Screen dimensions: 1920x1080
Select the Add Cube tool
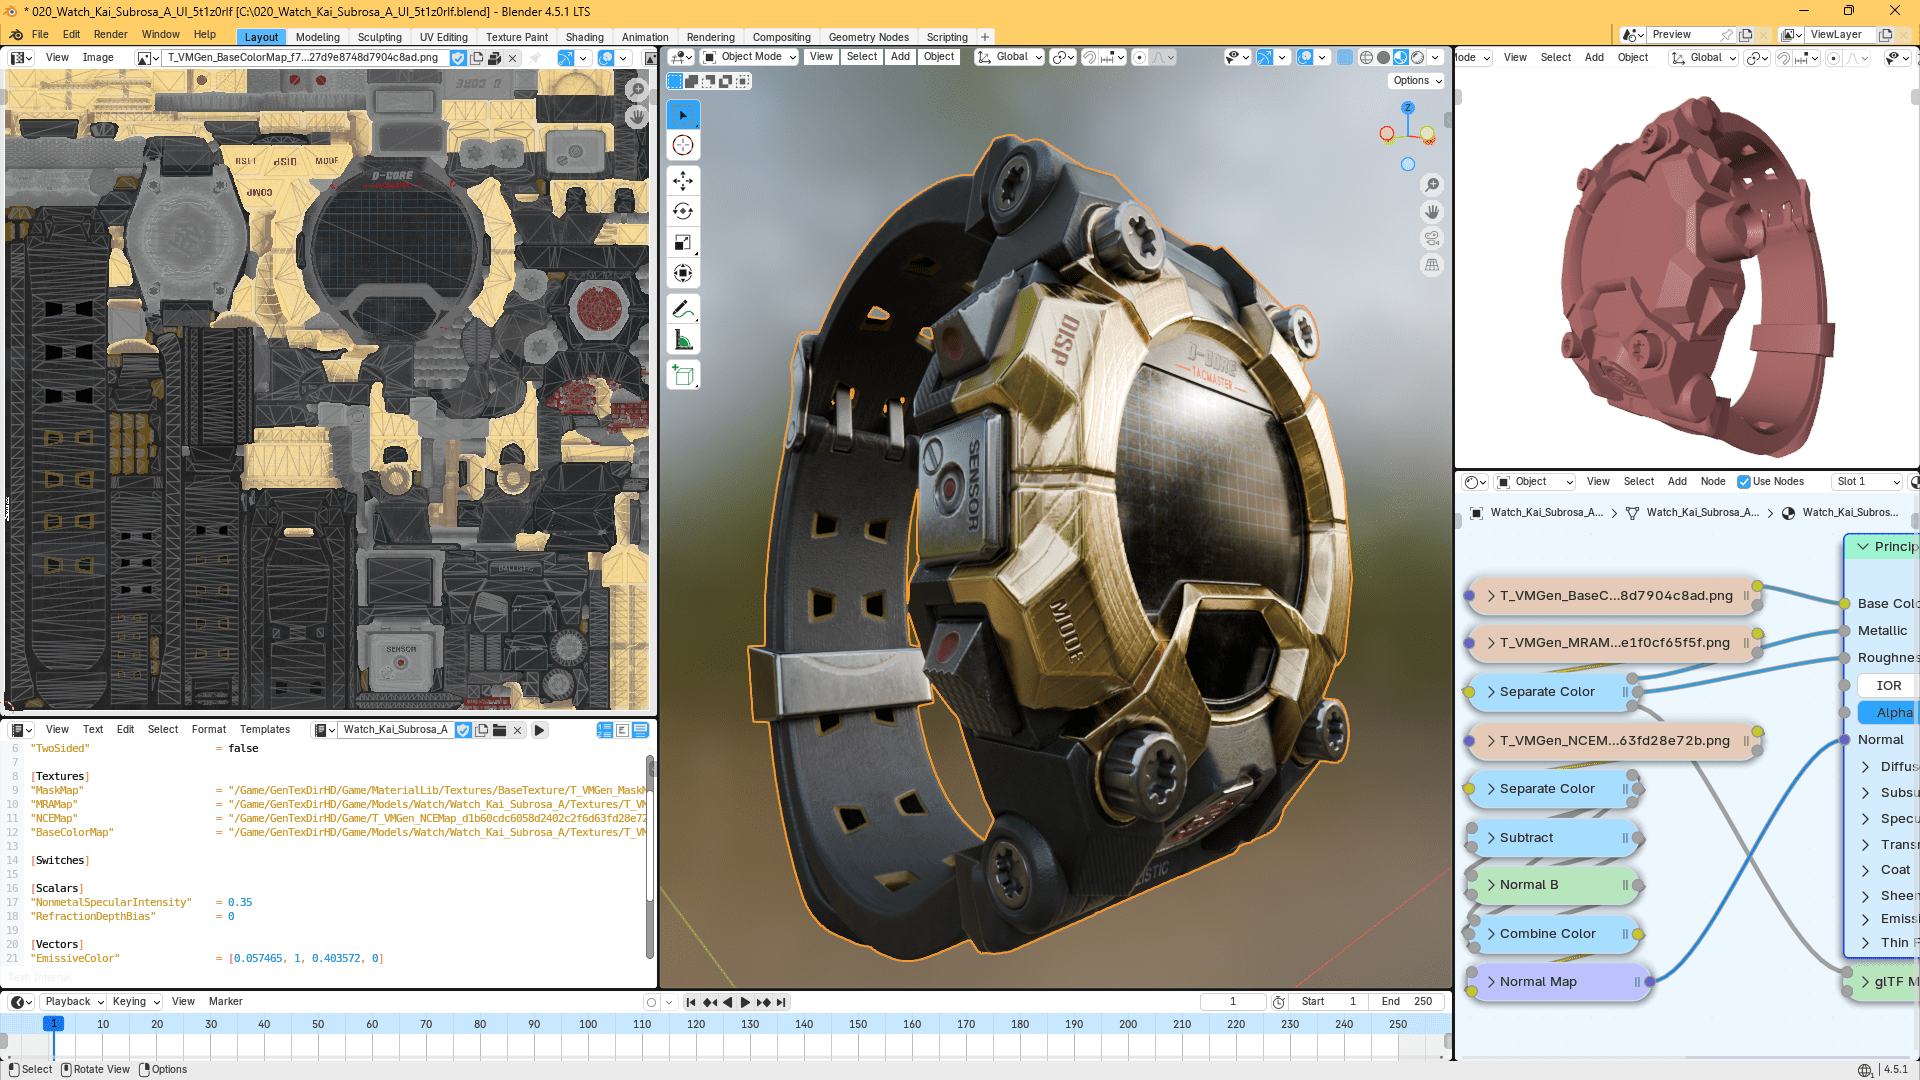click(x=683, y=375)
